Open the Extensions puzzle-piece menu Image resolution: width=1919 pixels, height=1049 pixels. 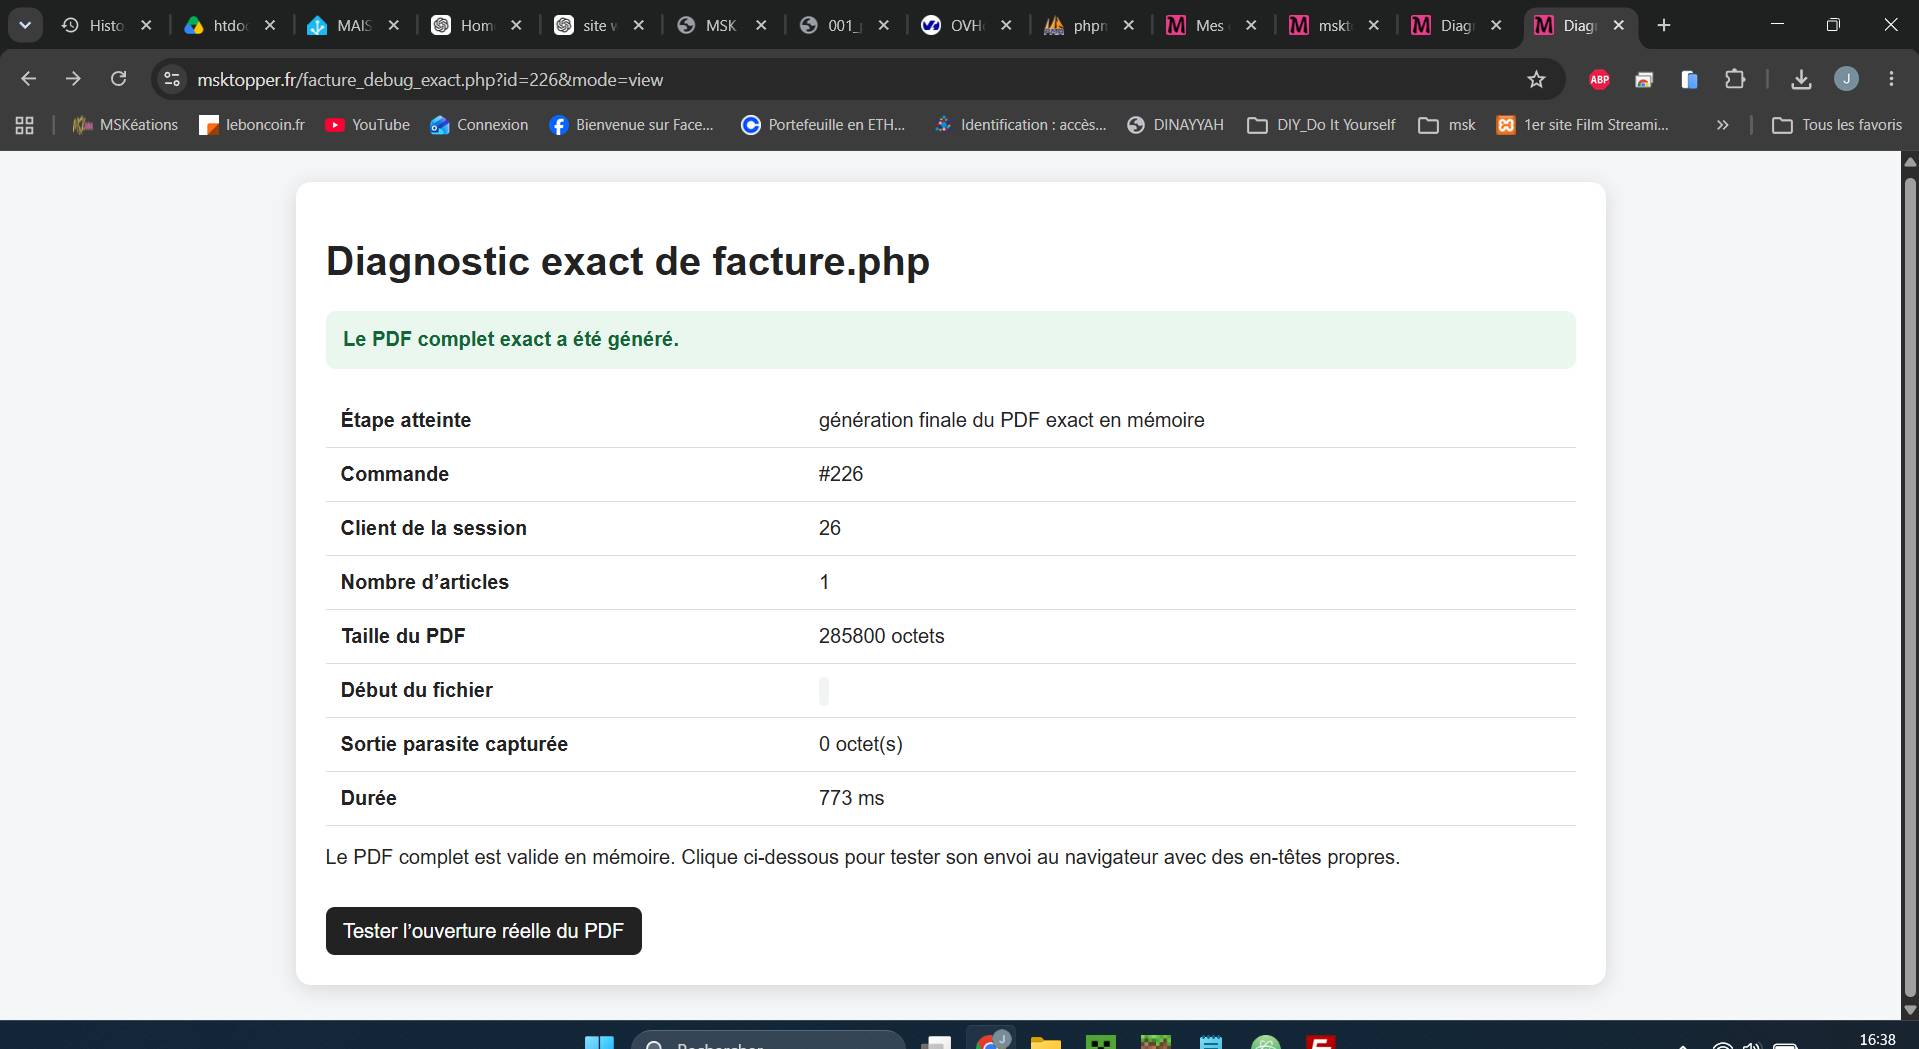tap(1735, 79)
